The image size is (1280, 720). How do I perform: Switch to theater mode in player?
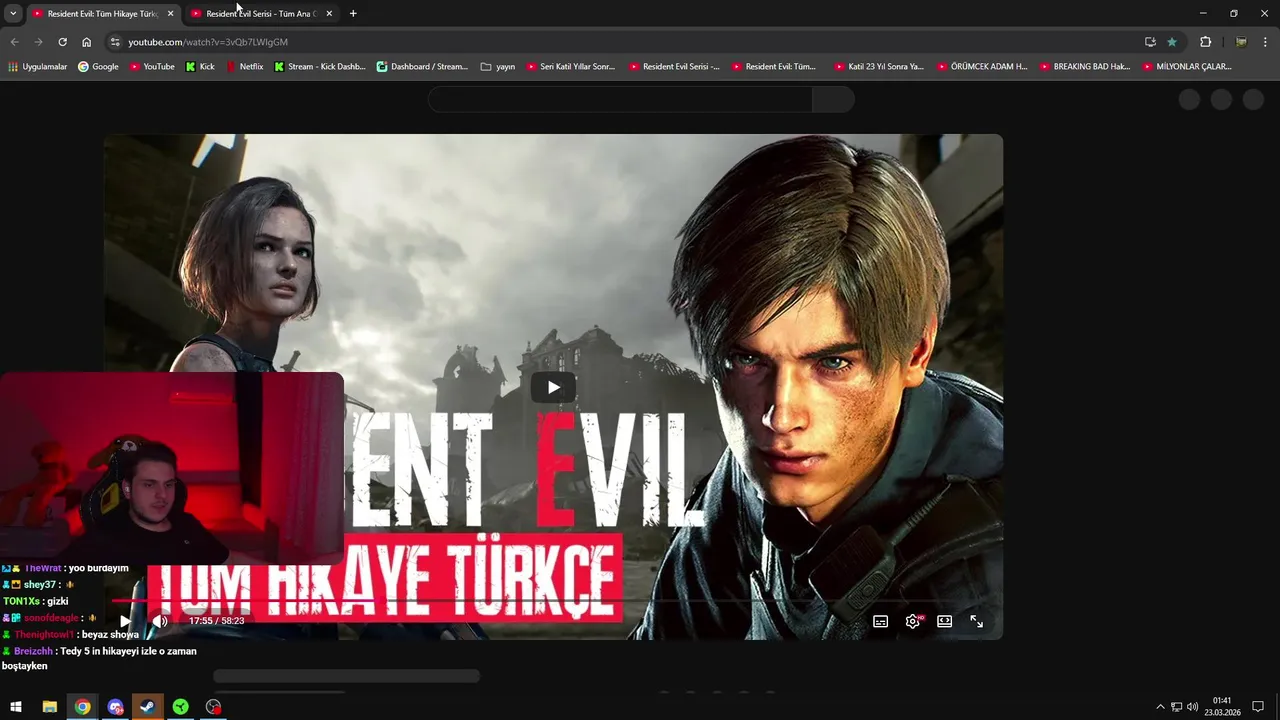click(x=944, y=621)
